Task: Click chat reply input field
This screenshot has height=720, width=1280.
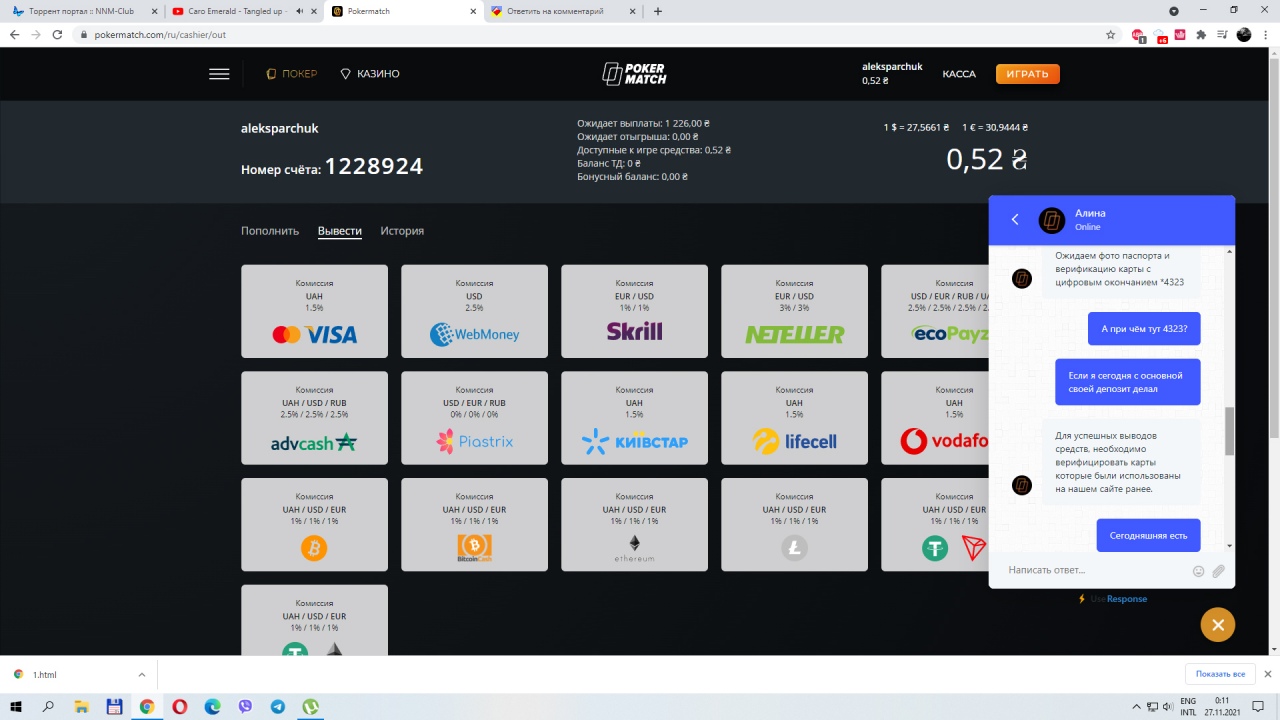Action: (1096, 570)
